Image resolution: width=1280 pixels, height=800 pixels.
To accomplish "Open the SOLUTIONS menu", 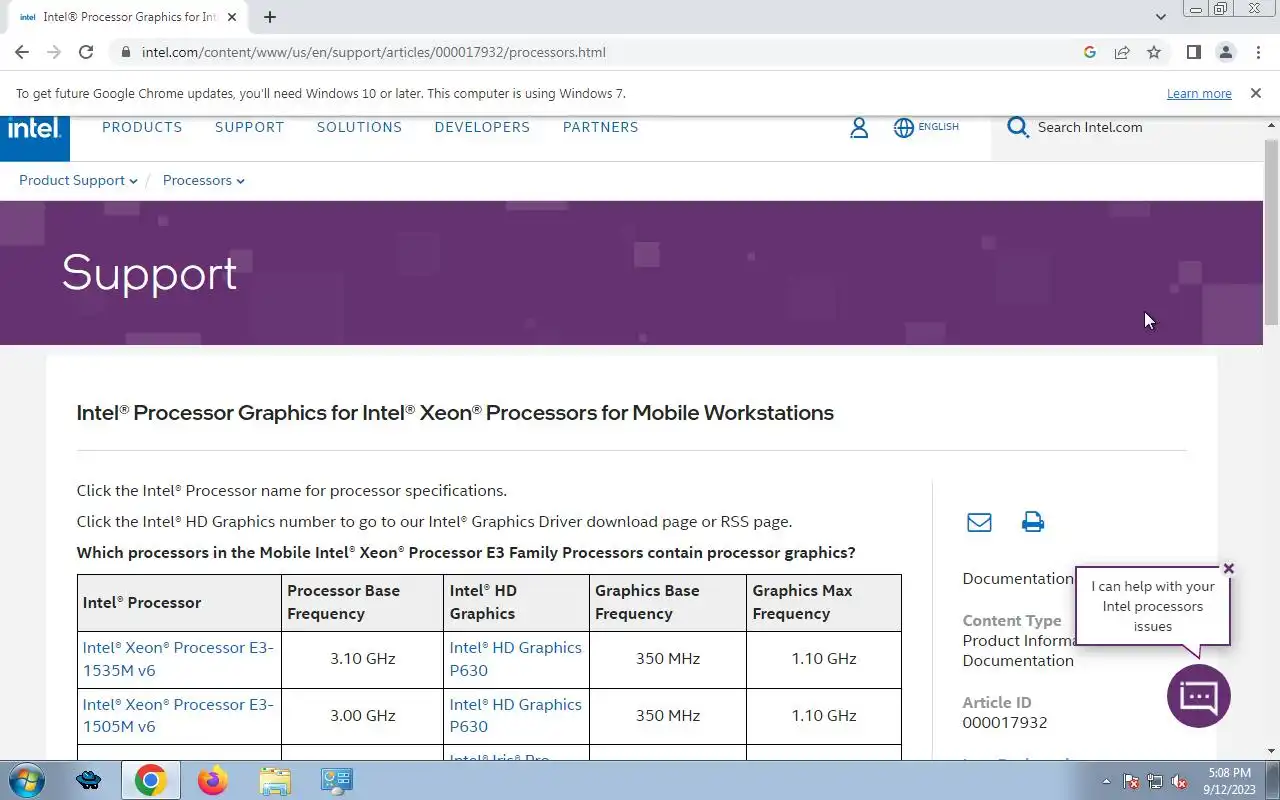I will [359, 127].
